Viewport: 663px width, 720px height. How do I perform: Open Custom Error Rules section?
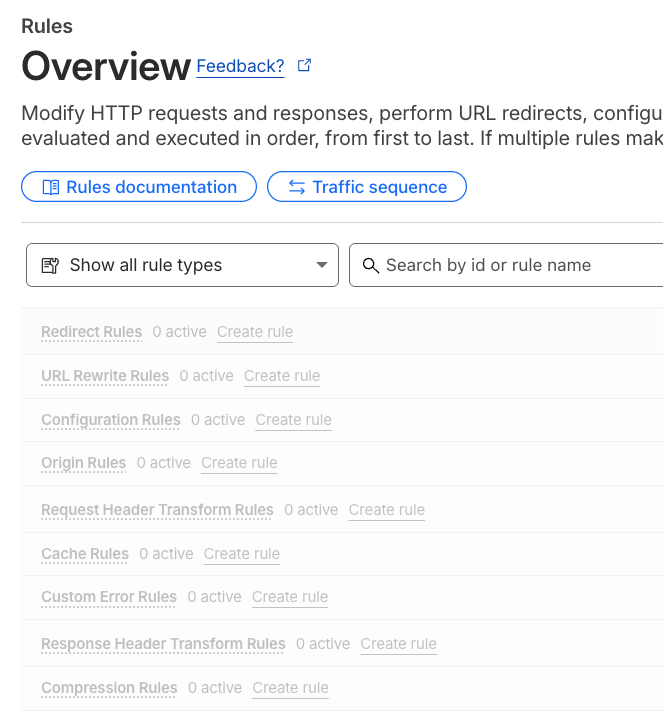[x=109, y=597]
